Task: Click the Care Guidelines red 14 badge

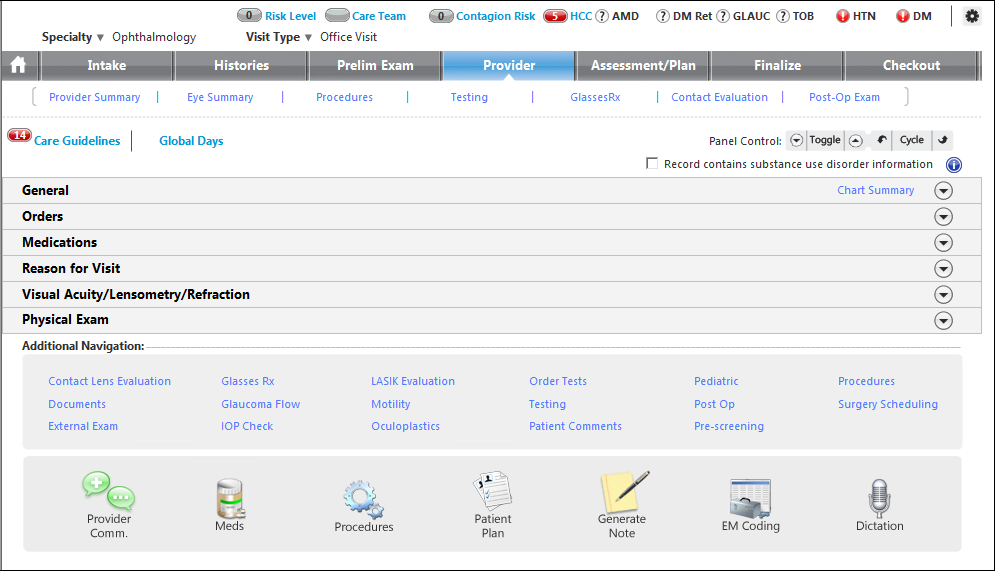Action: point(20,135)
